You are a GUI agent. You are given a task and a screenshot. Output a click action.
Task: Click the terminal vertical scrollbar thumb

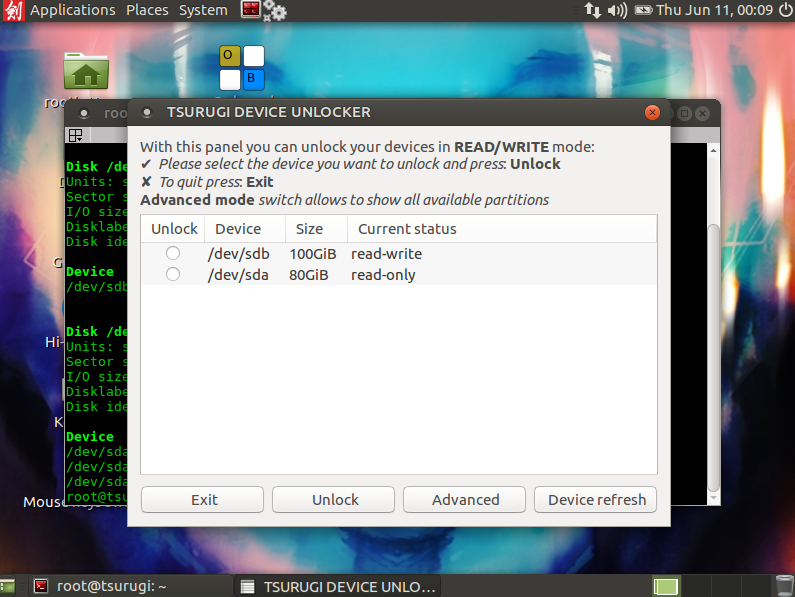coord(713,358)
